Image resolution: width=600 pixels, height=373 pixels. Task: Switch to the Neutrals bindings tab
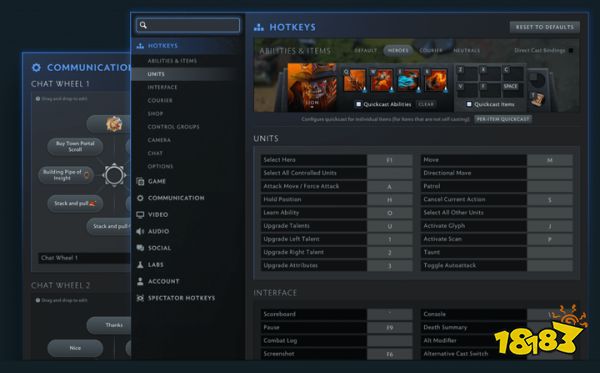point(466,50)
